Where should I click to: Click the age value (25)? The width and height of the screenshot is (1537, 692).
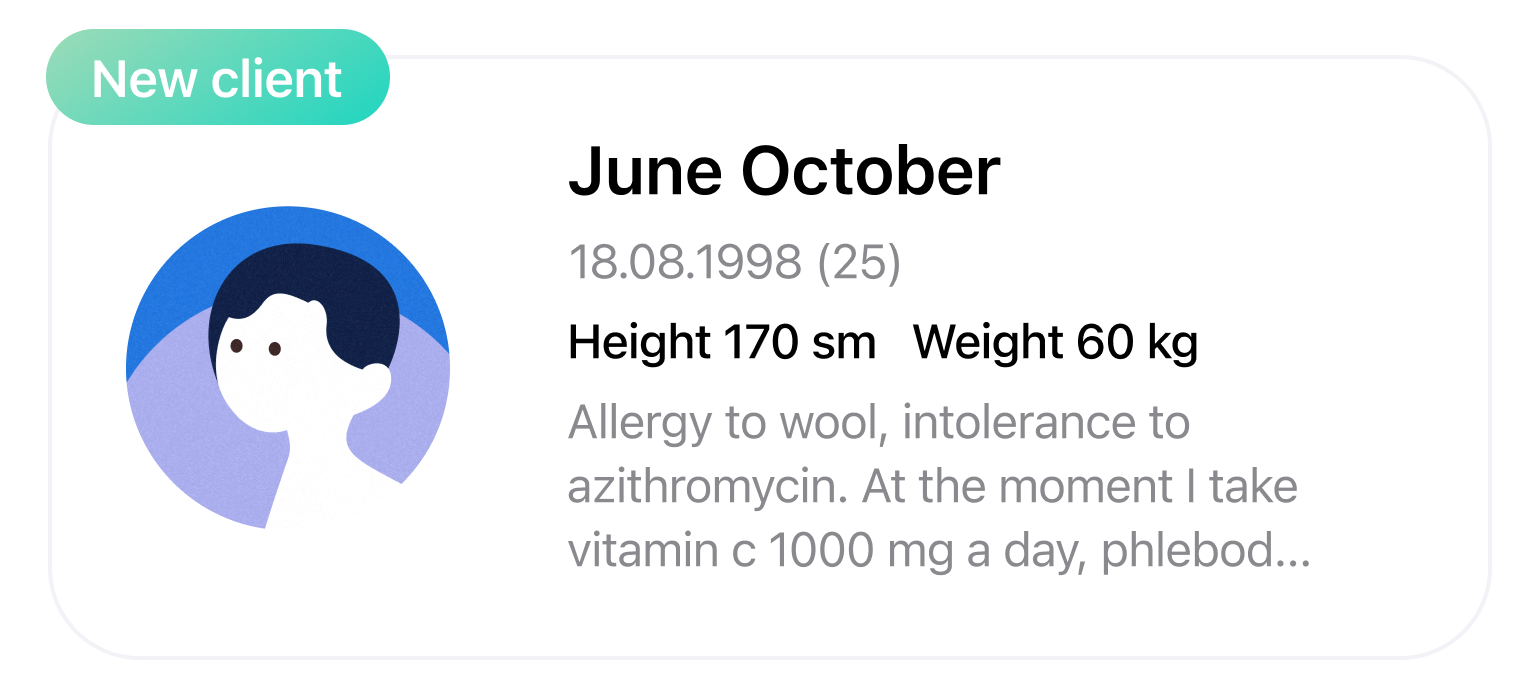point(859,263)
